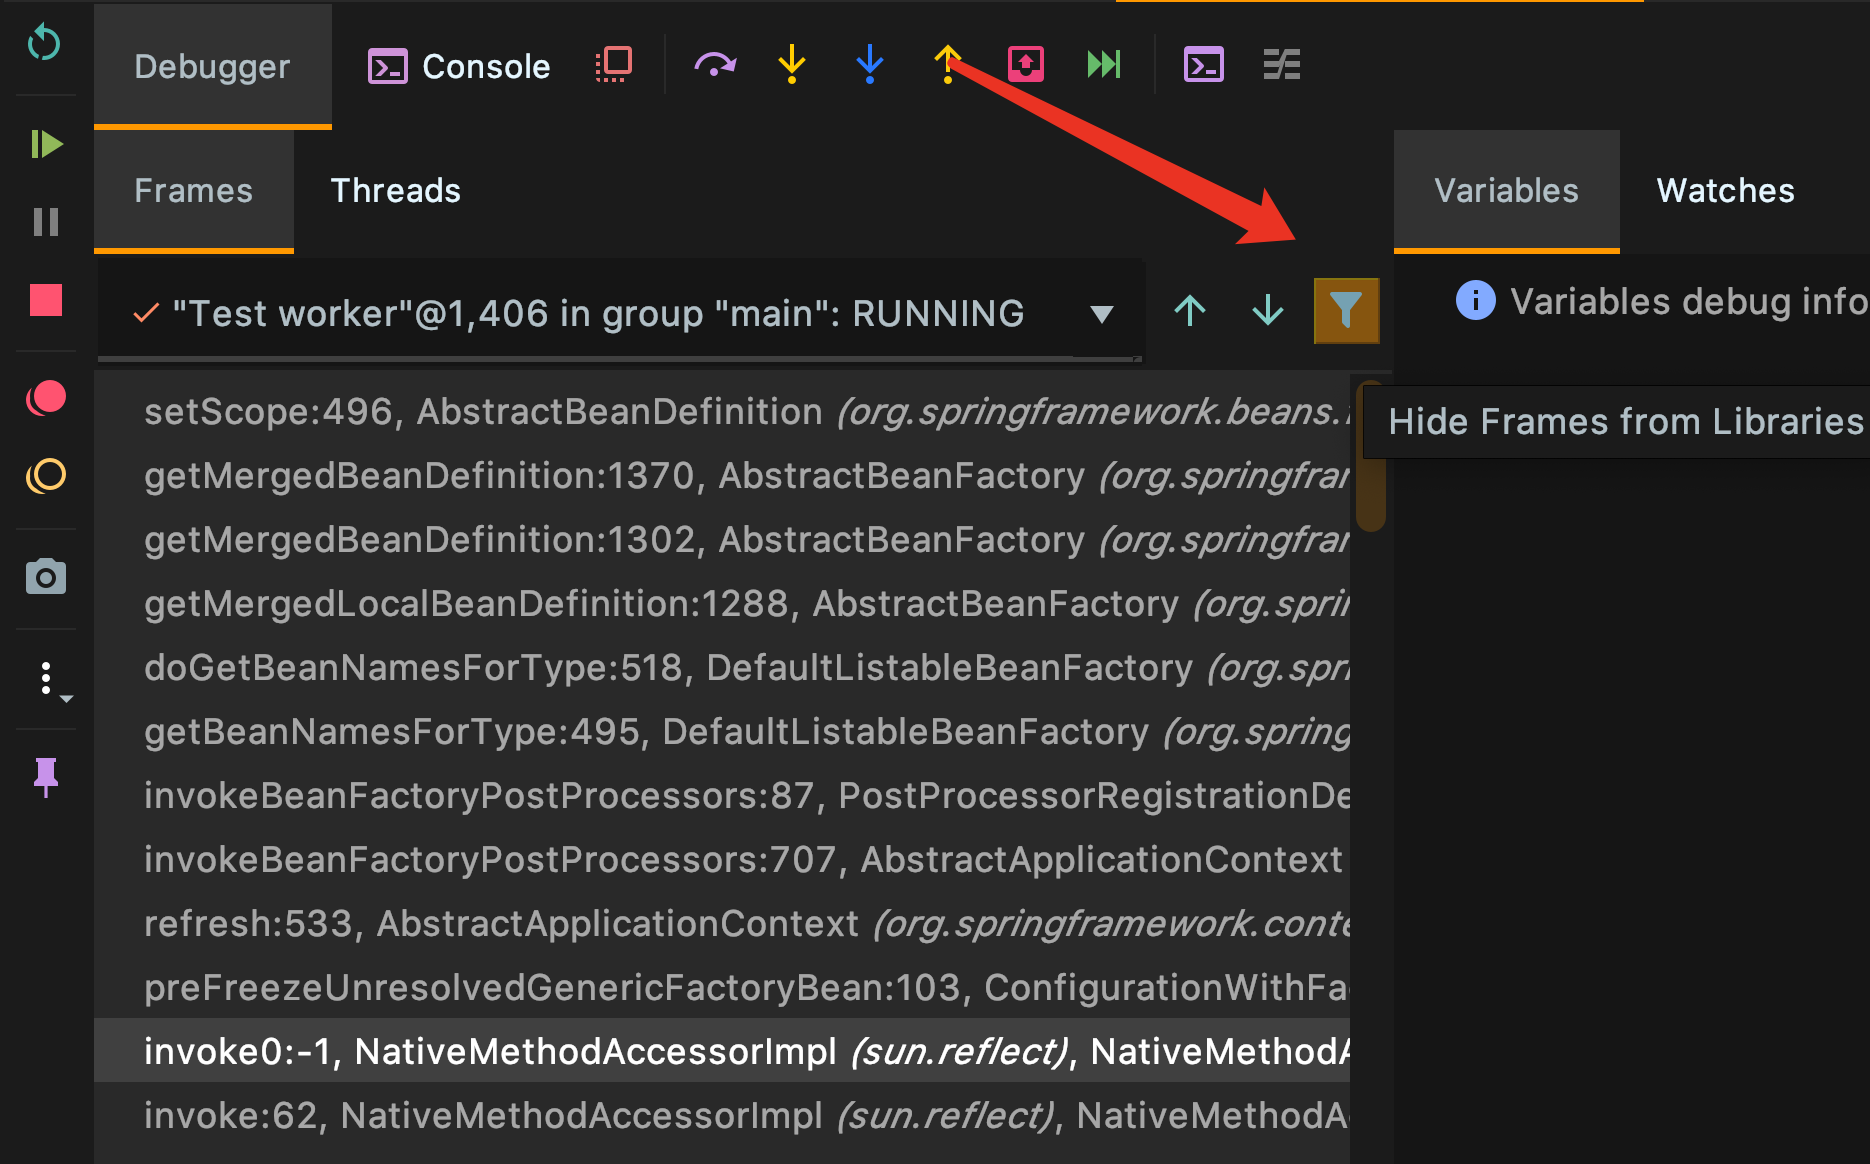The width and height of the screenshot is (1870, 1164).
Task: Switch to the Debugger tab
Action: [212, 66]
